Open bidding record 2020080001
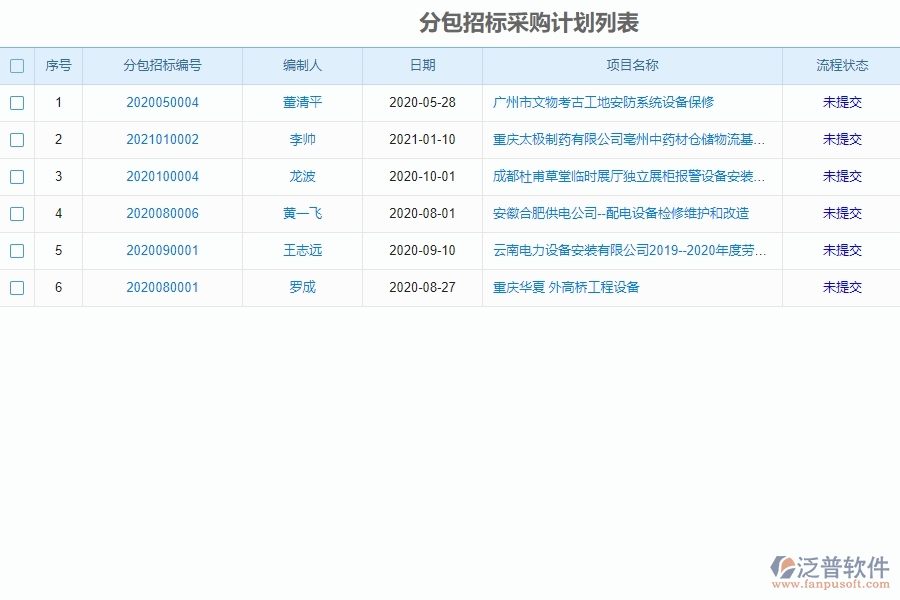 [162, 287]
